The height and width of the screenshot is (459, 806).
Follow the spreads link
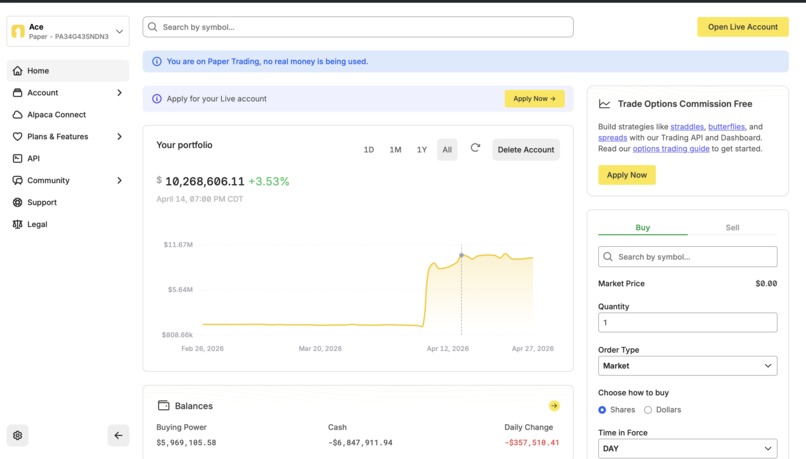click(613, 138)
